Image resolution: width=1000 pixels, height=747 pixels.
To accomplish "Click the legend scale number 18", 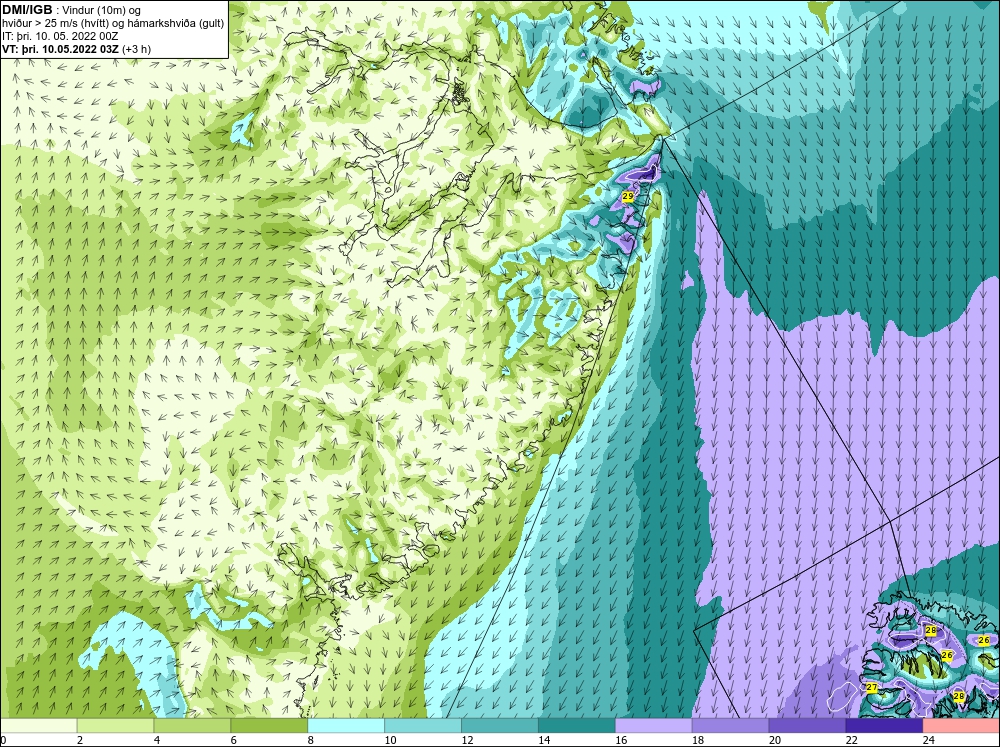I will tap(698, 740).
